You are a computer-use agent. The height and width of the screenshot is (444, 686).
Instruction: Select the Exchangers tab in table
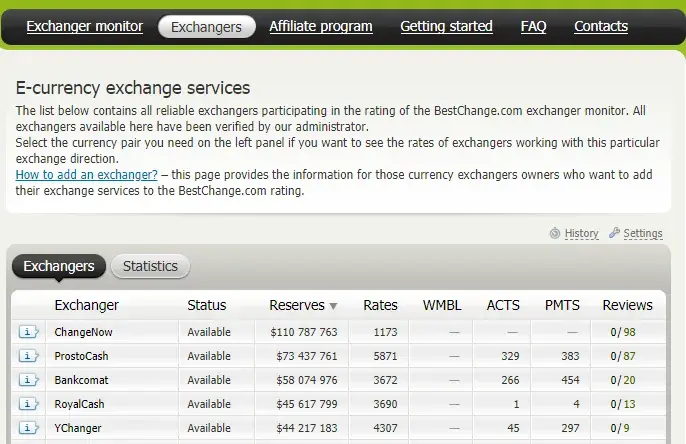pos(59,266)
